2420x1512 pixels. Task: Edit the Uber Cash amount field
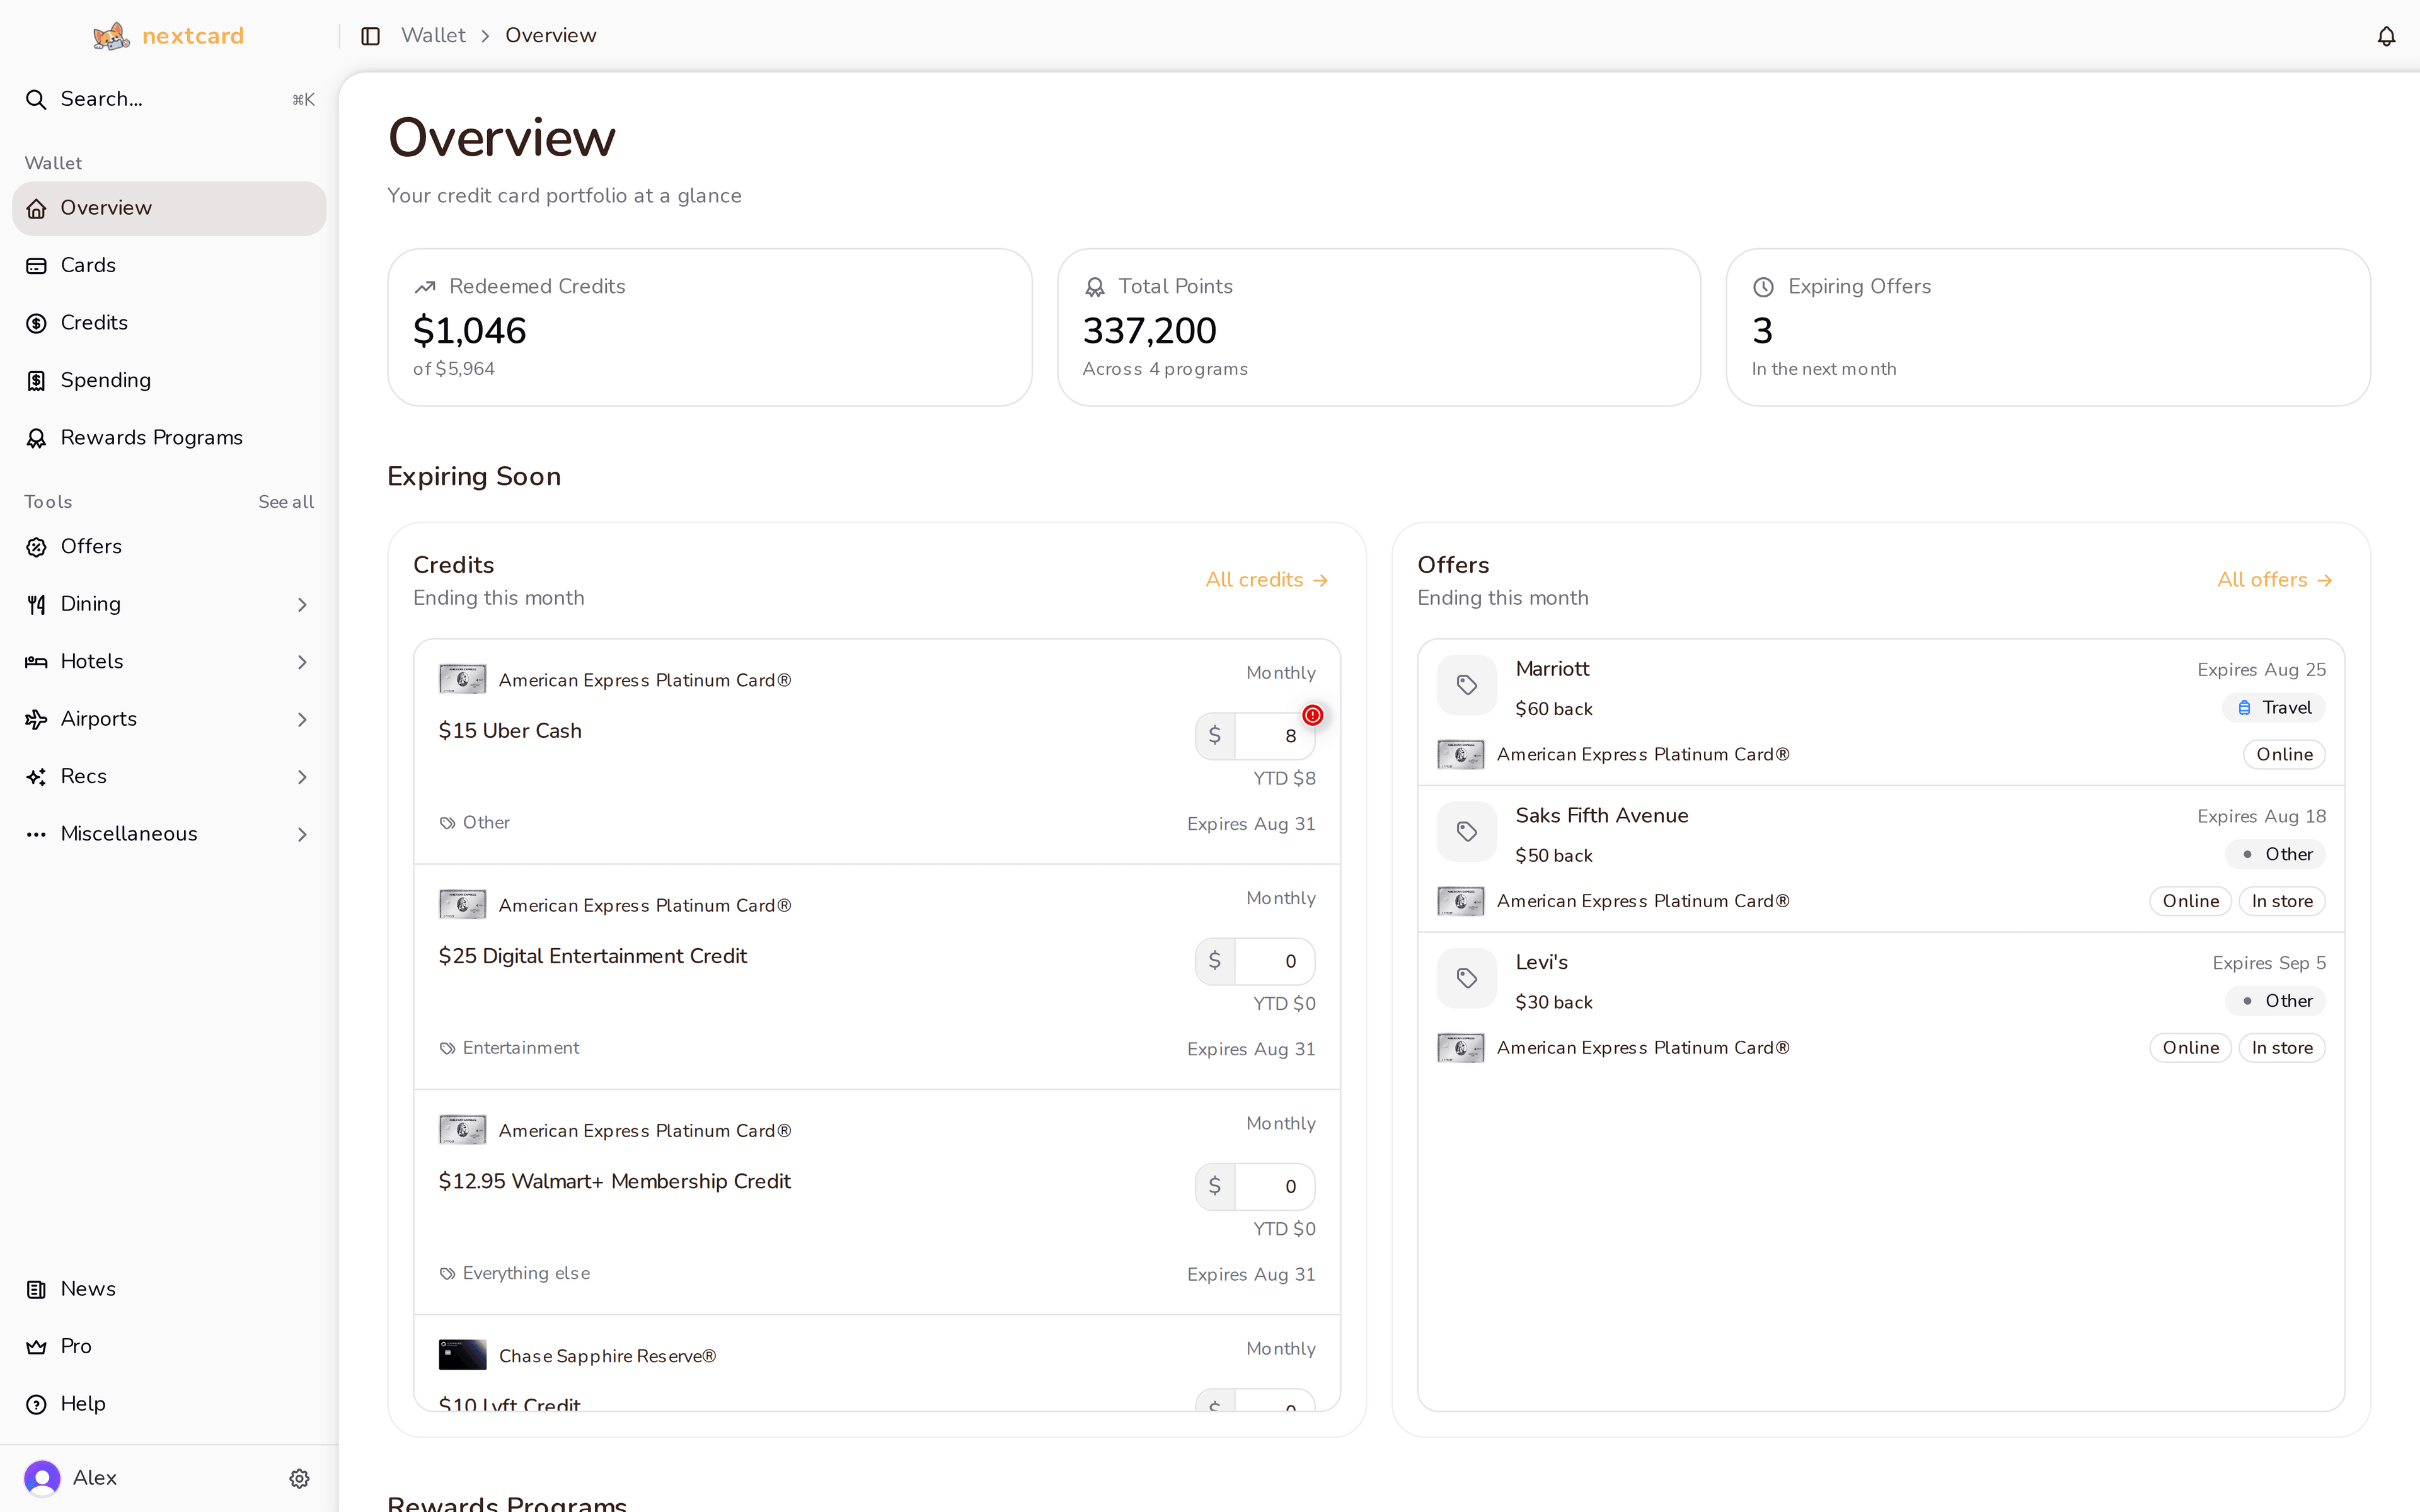click(1274, 736)
